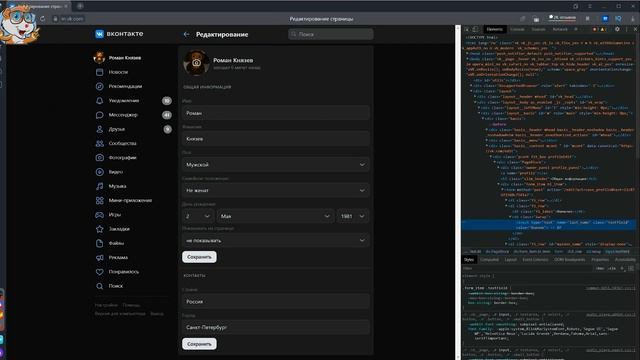Image resolution: width=640 pixels, height=360 pixels.
Task: Open a new browser tab with plus
Action: tap(80, 6)
